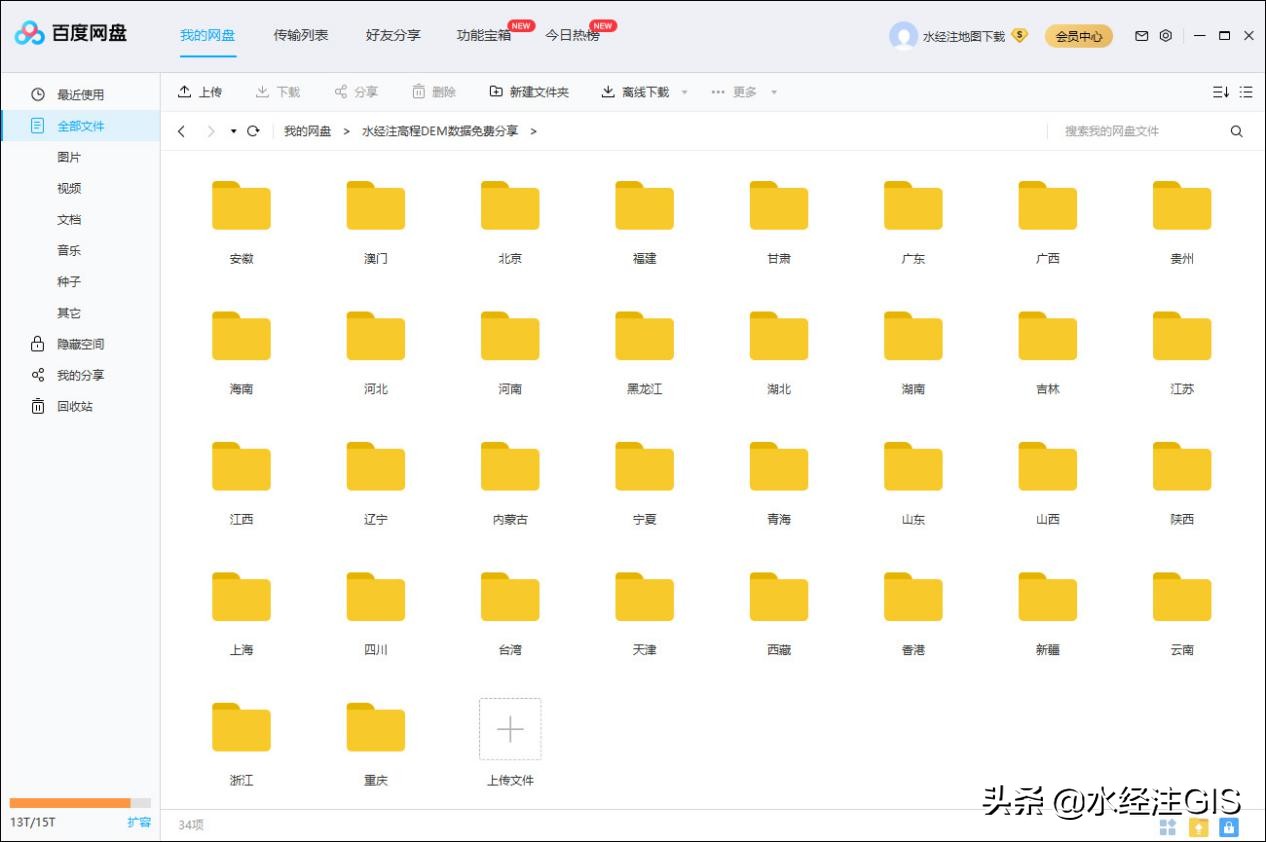
Task: Click the user avatar icon
Action: coord(903,36)
